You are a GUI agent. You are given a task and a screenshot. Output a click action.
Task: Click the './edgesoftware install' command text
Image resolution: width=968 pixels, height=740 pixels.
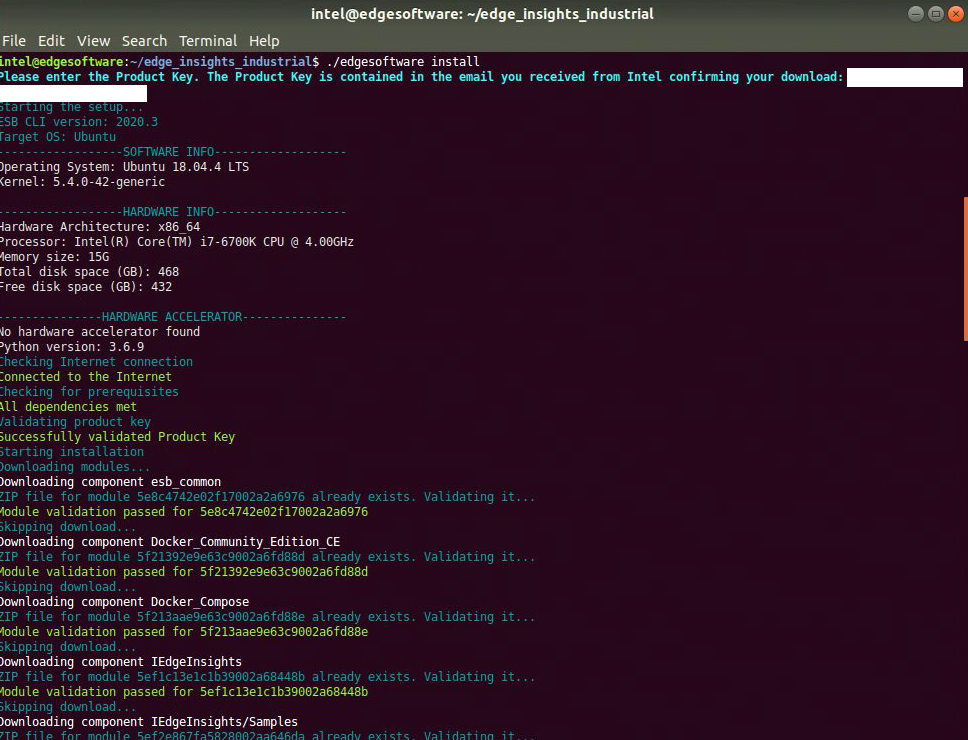(x=403, y=62)
